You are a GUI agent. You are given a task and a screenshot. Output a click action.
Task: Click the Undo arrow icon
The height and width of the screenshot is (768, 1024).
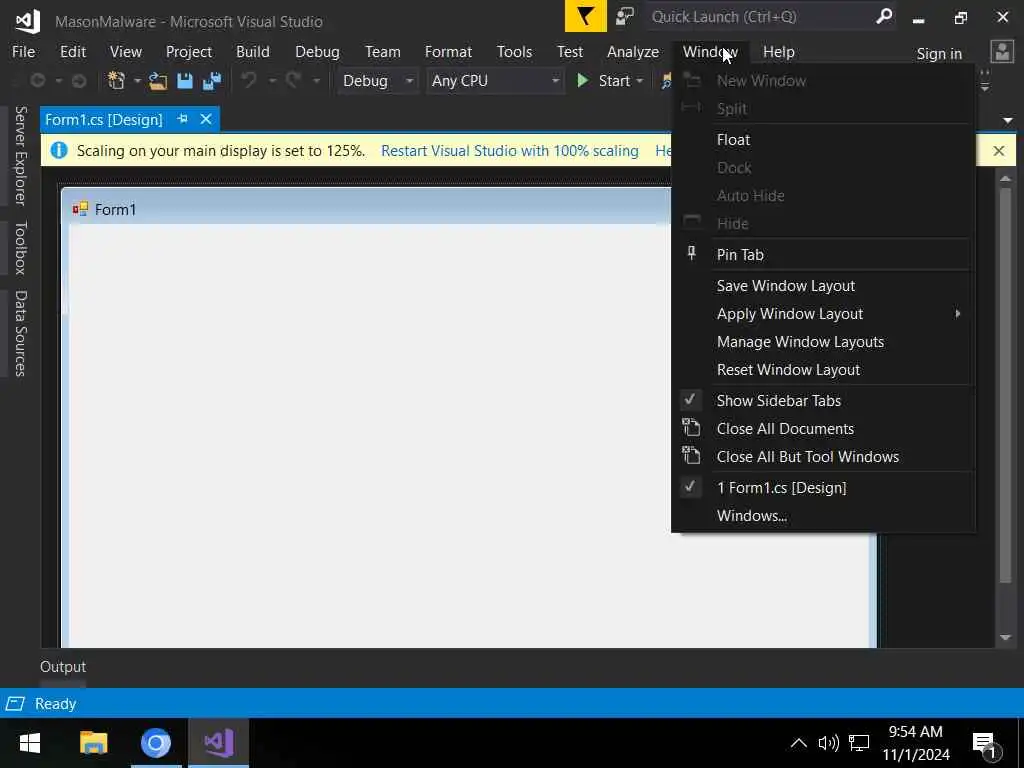point(249,80)
